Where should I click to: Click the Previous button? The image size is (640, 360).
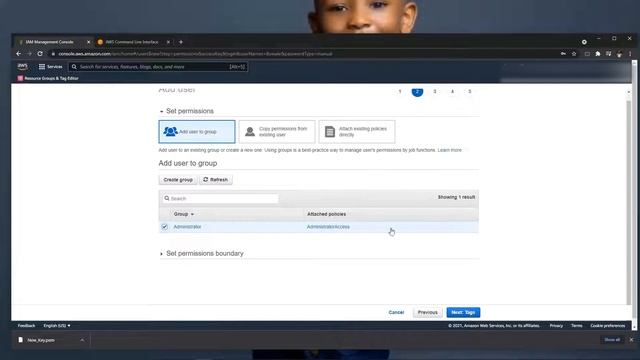[x=427, y=312]
